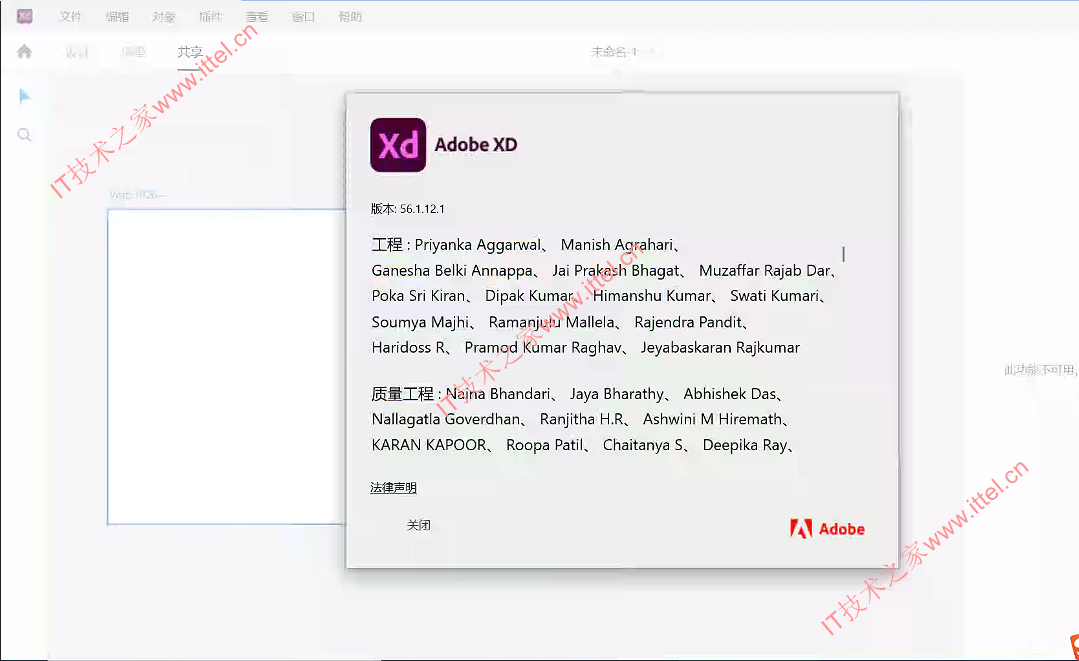1079x661 pixels.
Task: Open the 编辑 menu
Action: [x=117, y=17]
